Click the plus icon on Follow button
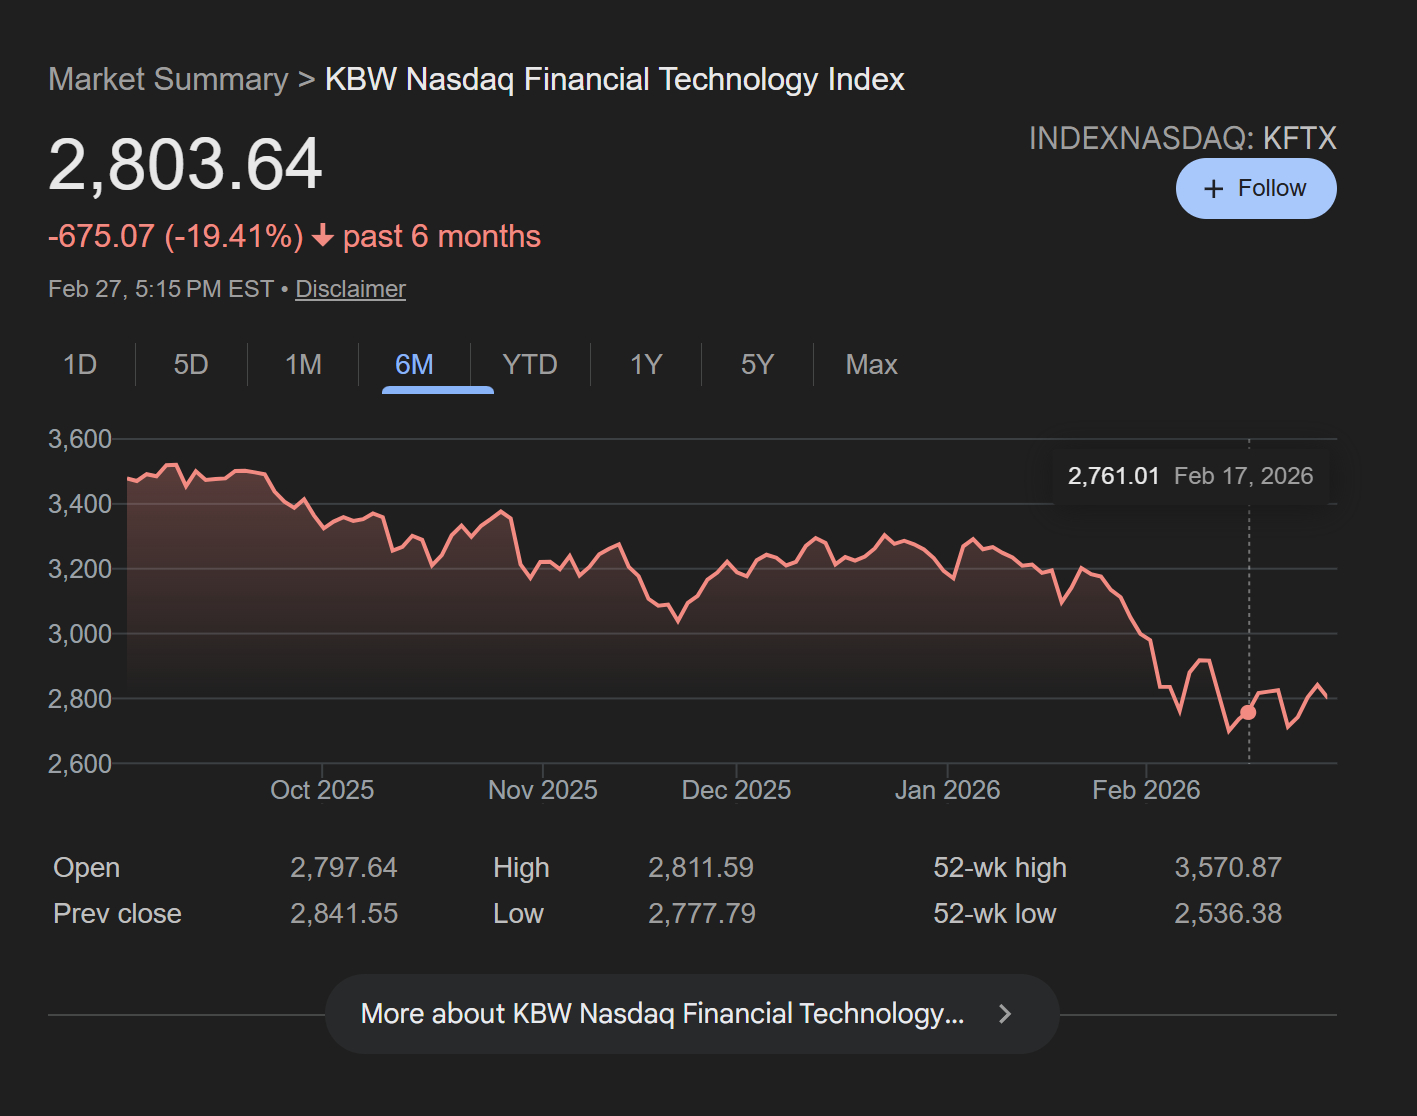 (1213, 189)
